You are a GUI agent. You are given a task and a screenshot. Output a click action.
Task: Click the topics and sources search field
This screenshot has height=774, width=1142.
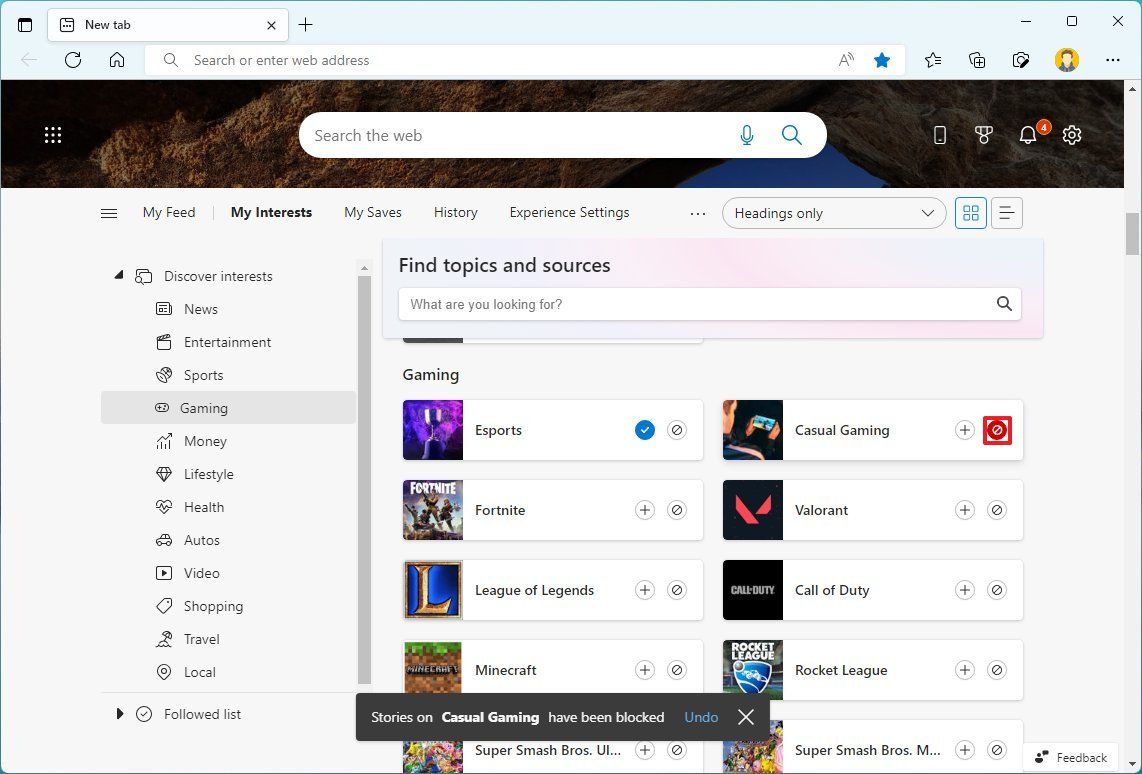click(700, 304)
